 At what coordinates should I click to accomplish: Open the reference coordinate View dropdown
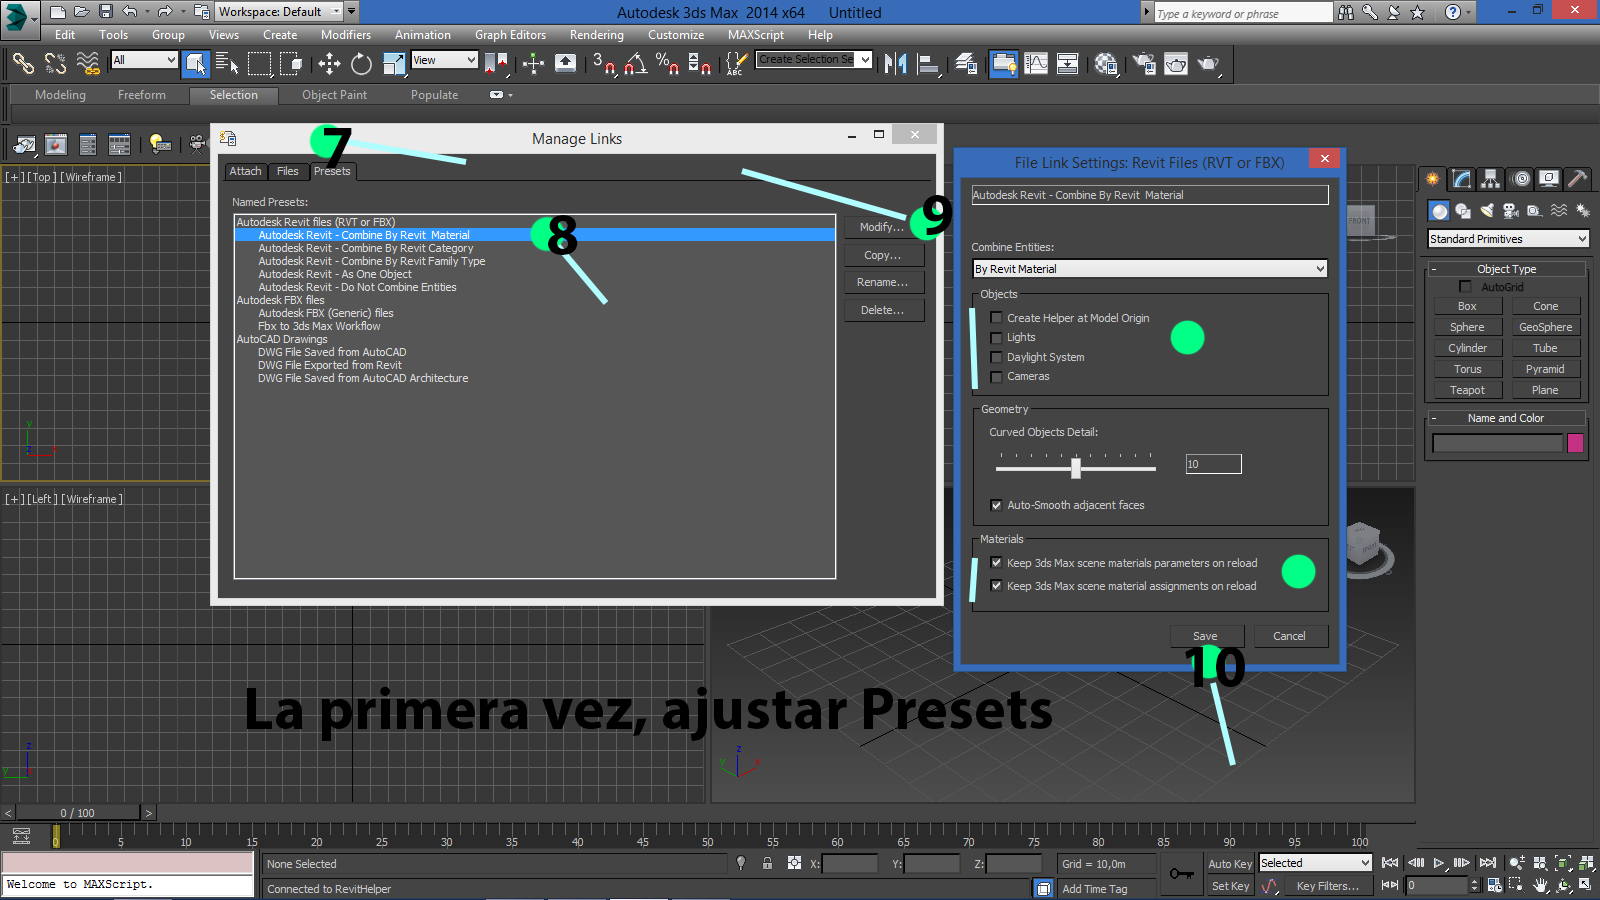coord(445,60)
